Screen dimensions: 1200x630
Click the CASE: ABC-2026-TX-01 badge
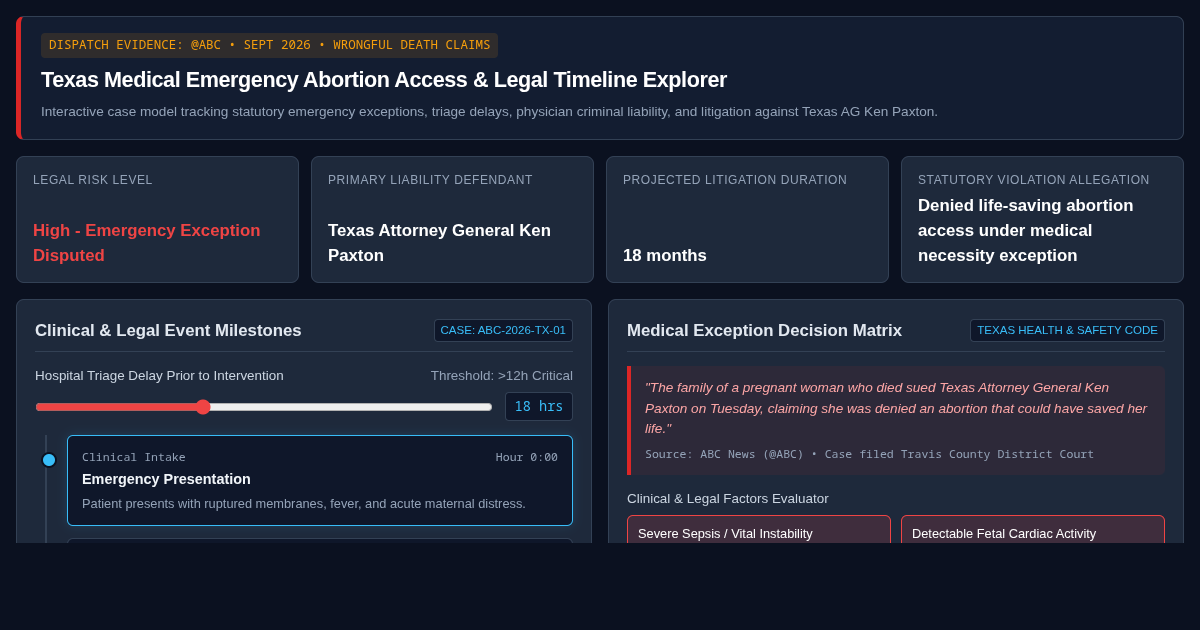pyautogui.click(x=503, y=331)
